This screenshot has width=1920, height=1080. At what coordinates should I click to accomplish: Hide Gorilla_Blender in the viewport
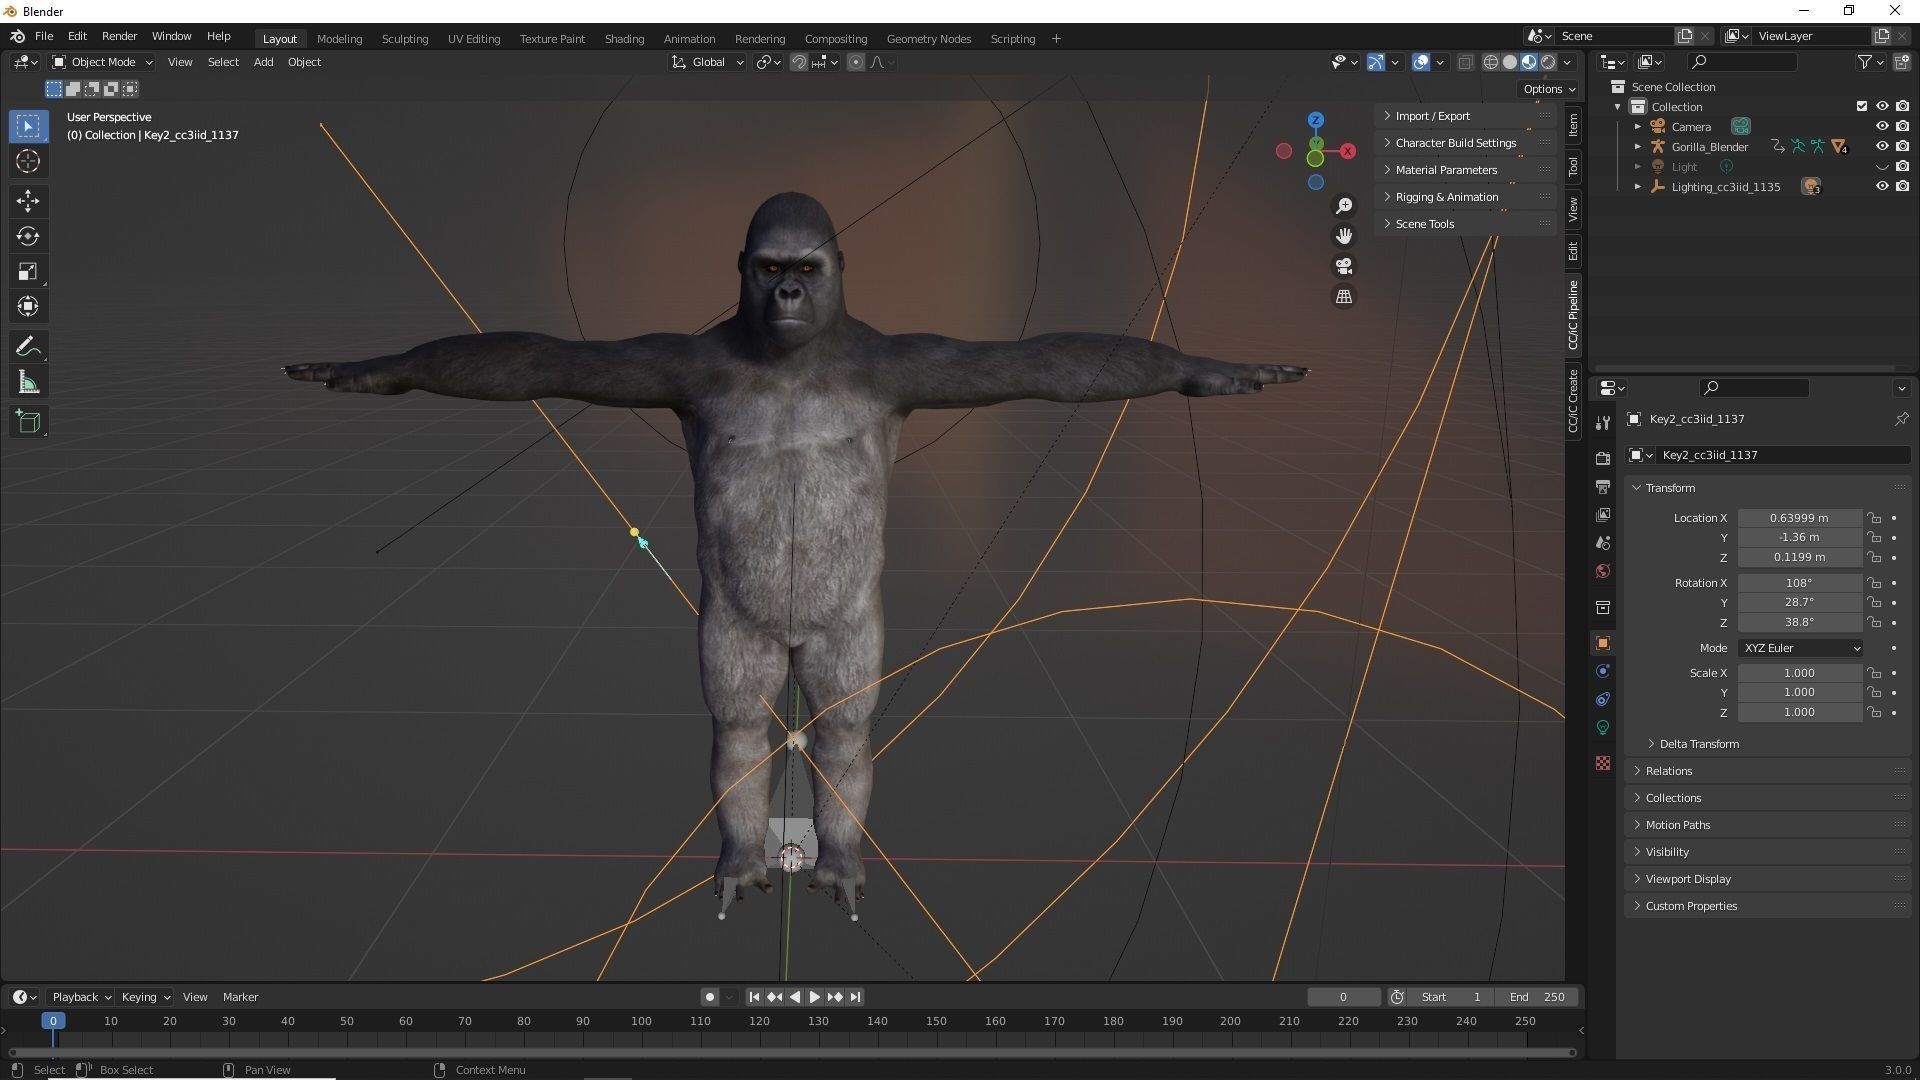(1882, 147)
